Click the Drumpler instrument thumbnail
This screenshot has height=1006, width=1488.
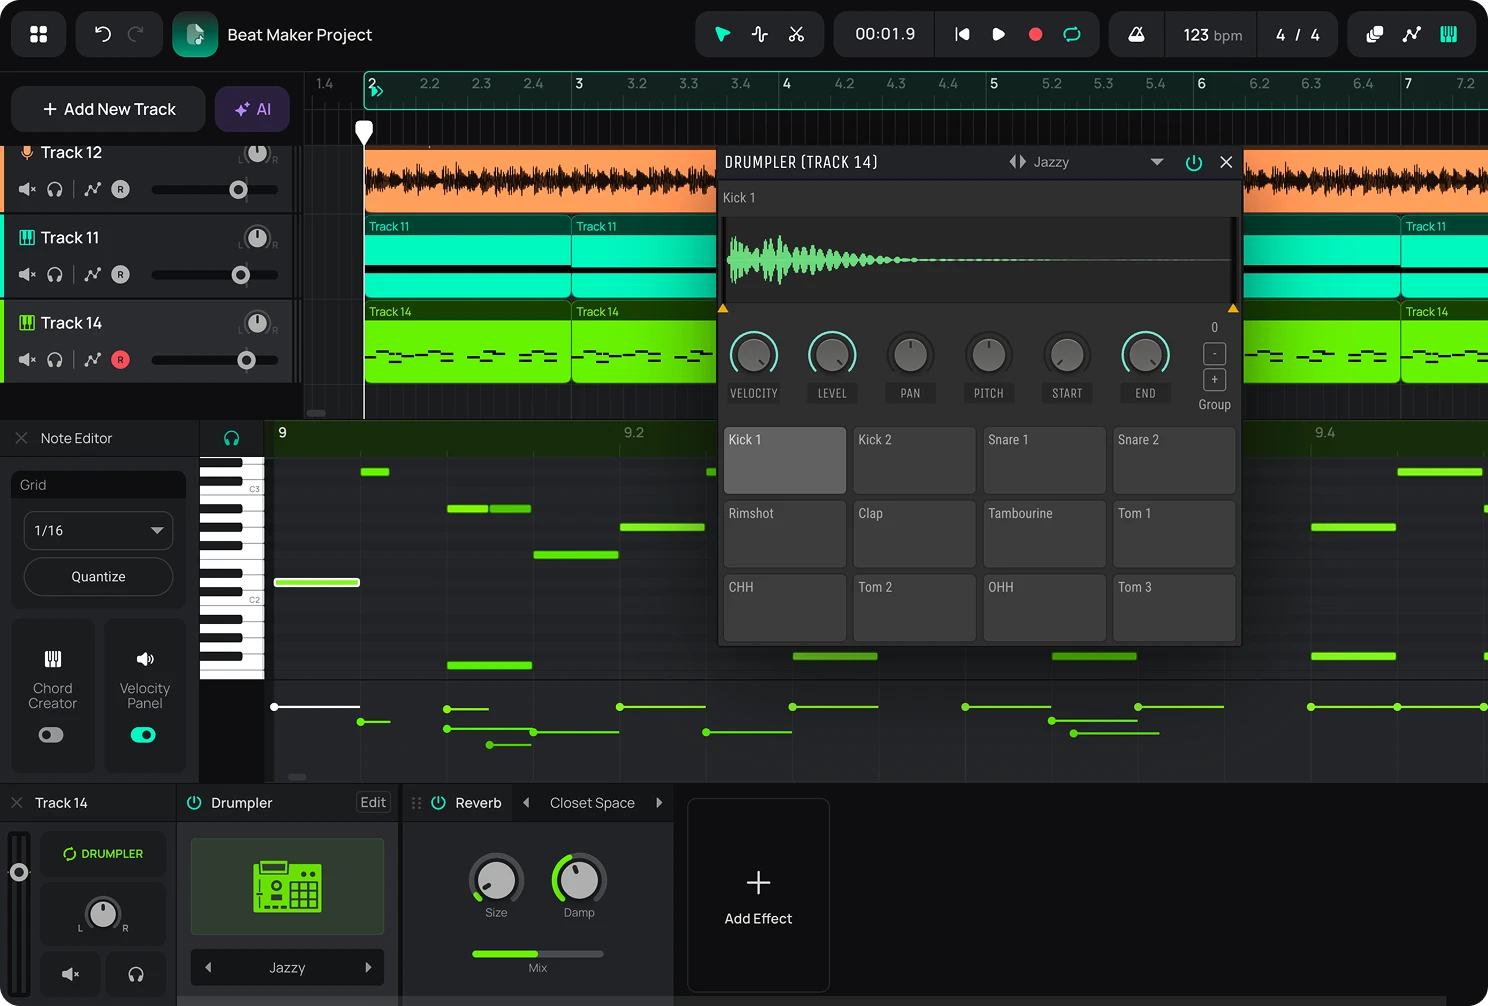(287, 886)
